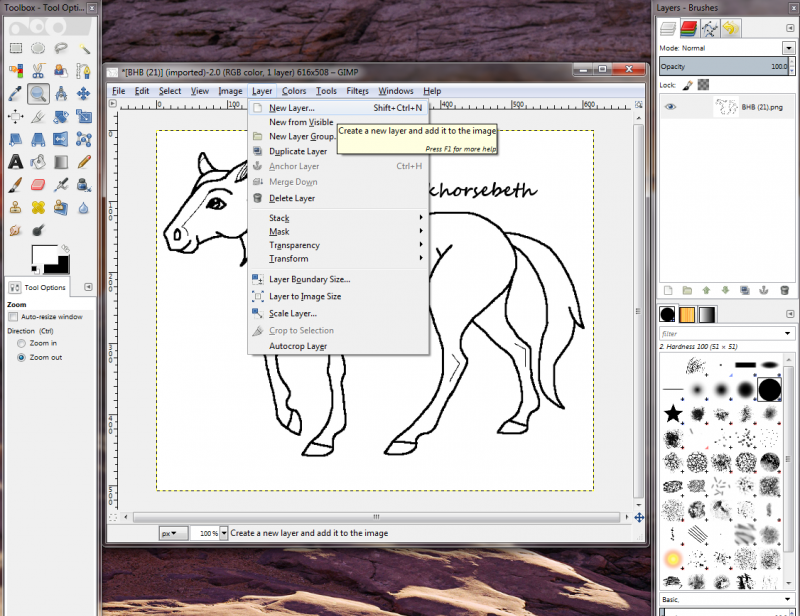
Task: Select the Blend gradient tool
Action: (61, 162)
